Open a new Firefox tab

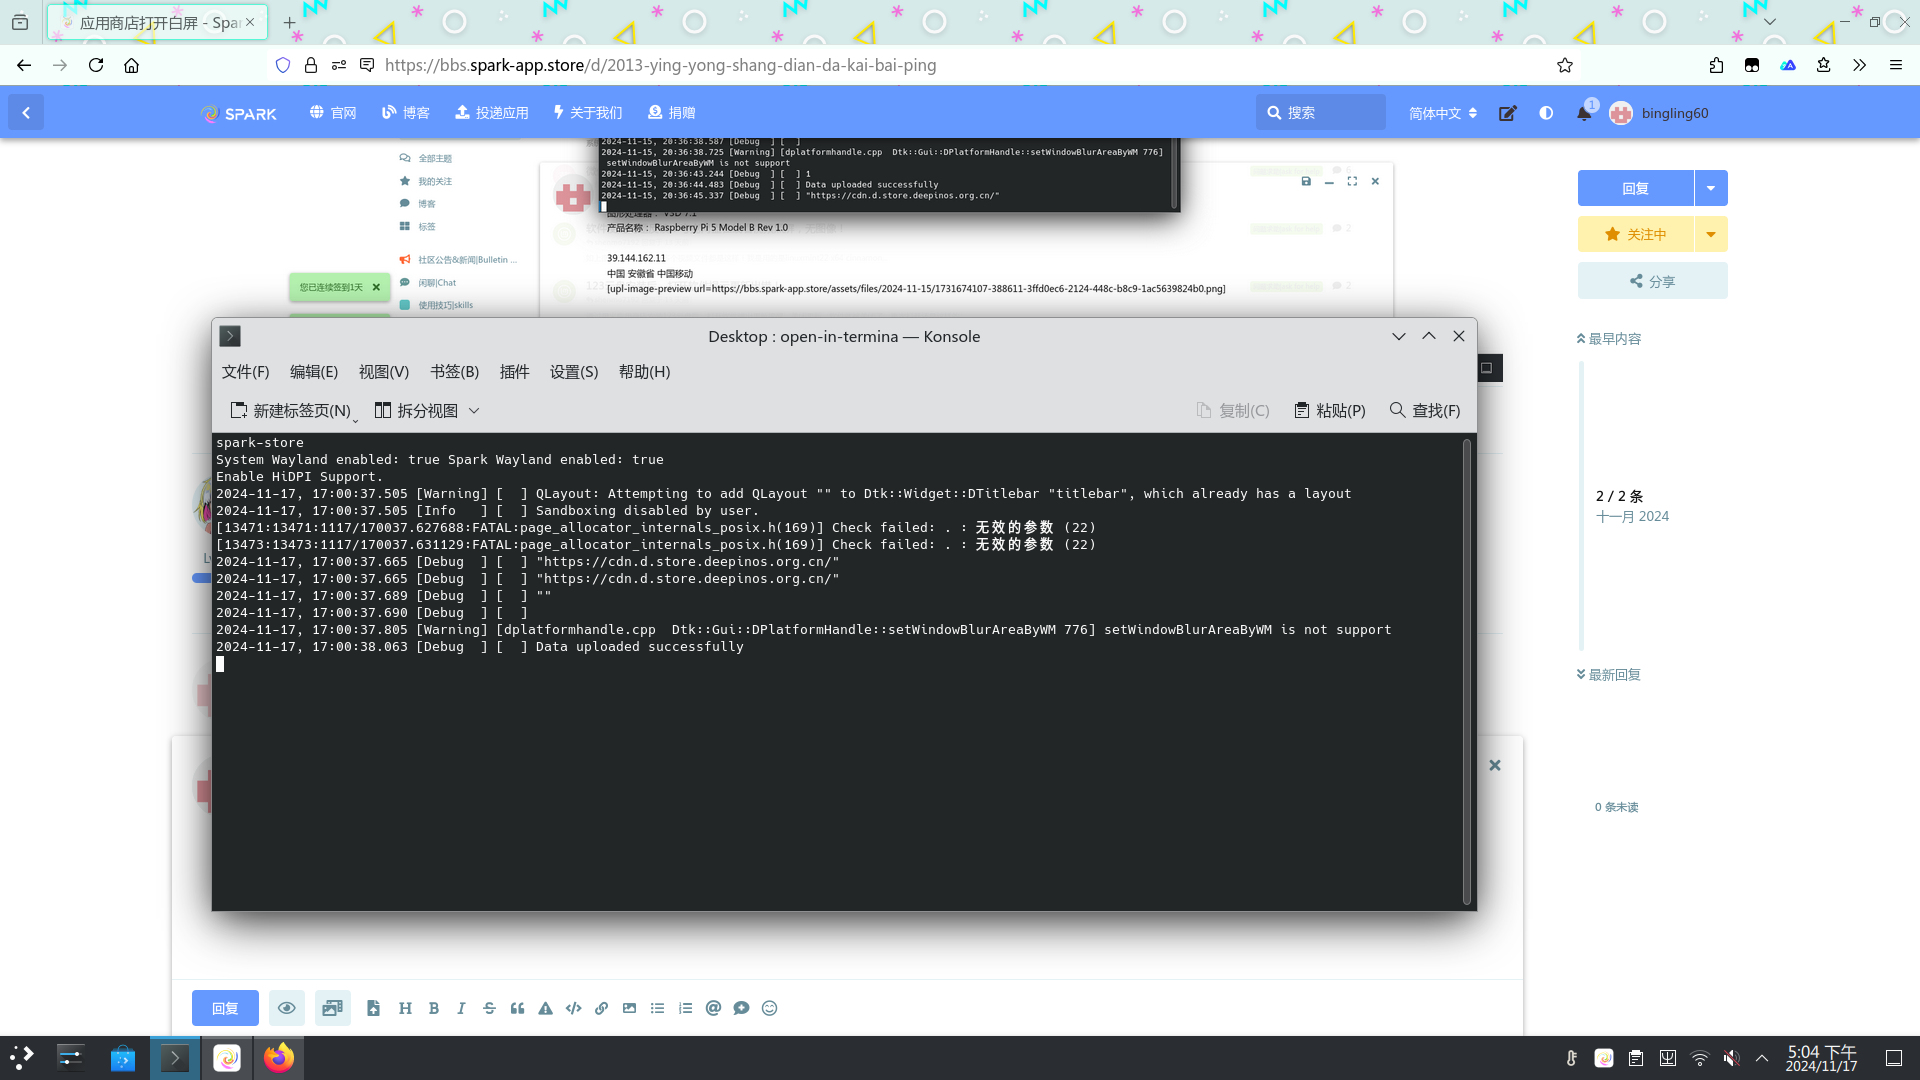289,22
